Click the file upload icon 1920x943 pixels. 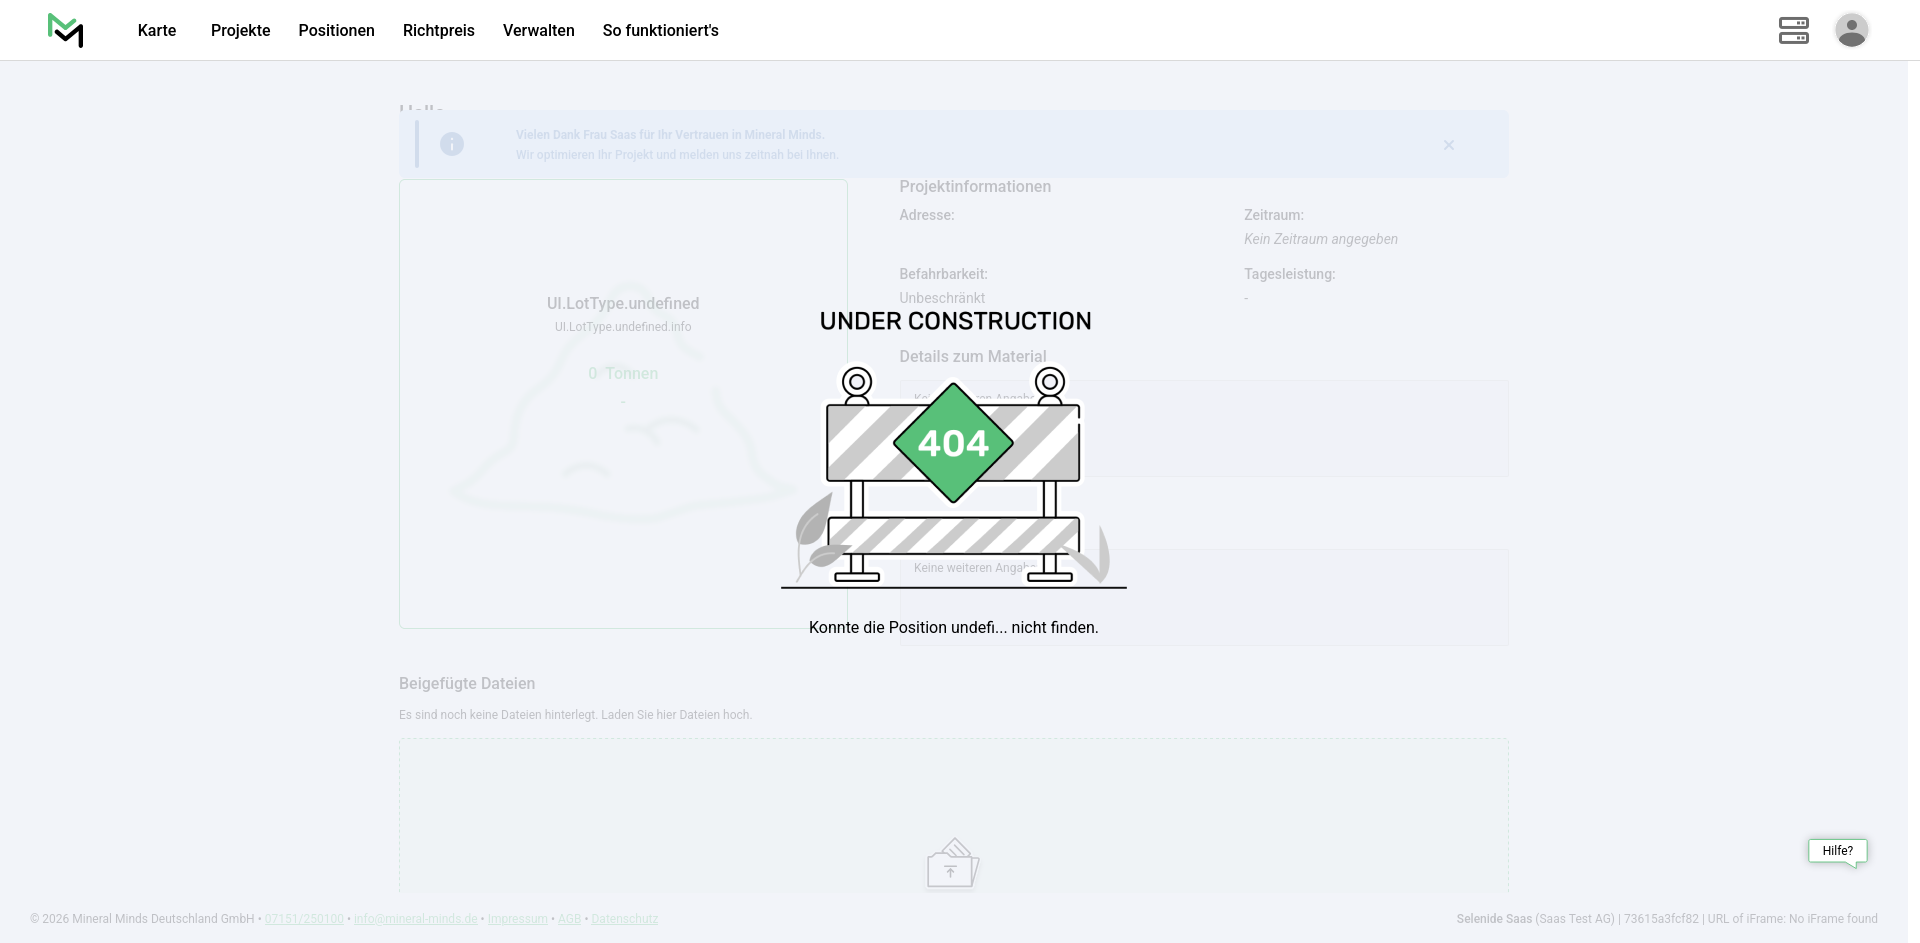point(952,864)
